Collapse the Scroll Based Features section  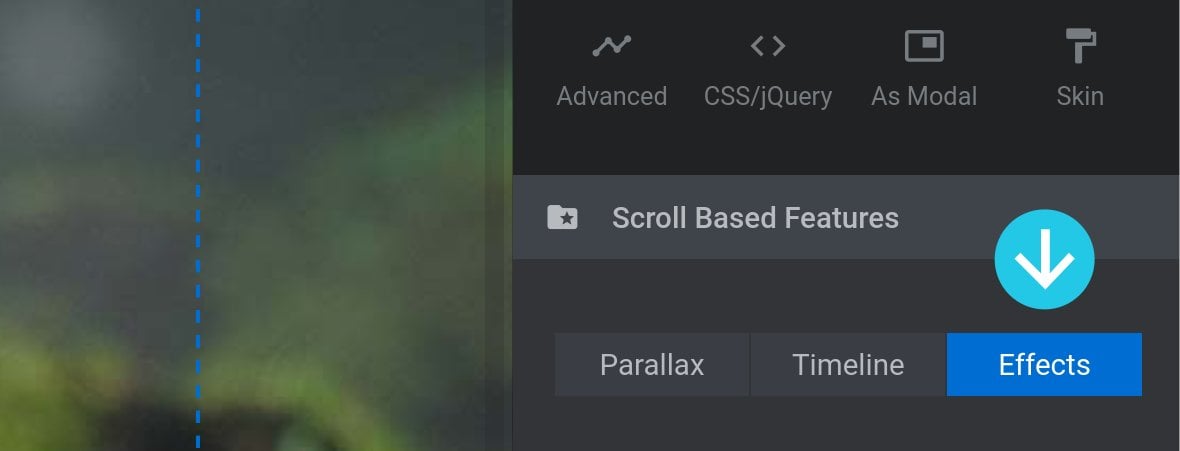(846, 218)
